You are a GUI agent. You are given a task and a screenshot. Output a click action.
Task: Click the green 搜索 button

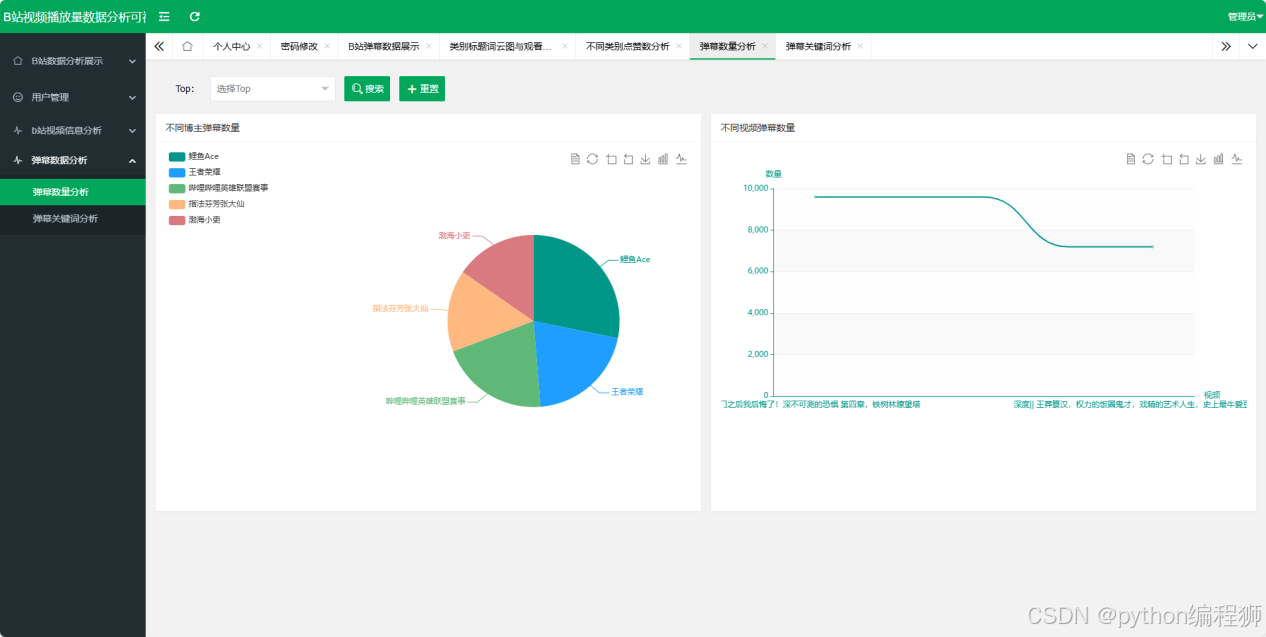pyautogui.click(x=367, y=89)
